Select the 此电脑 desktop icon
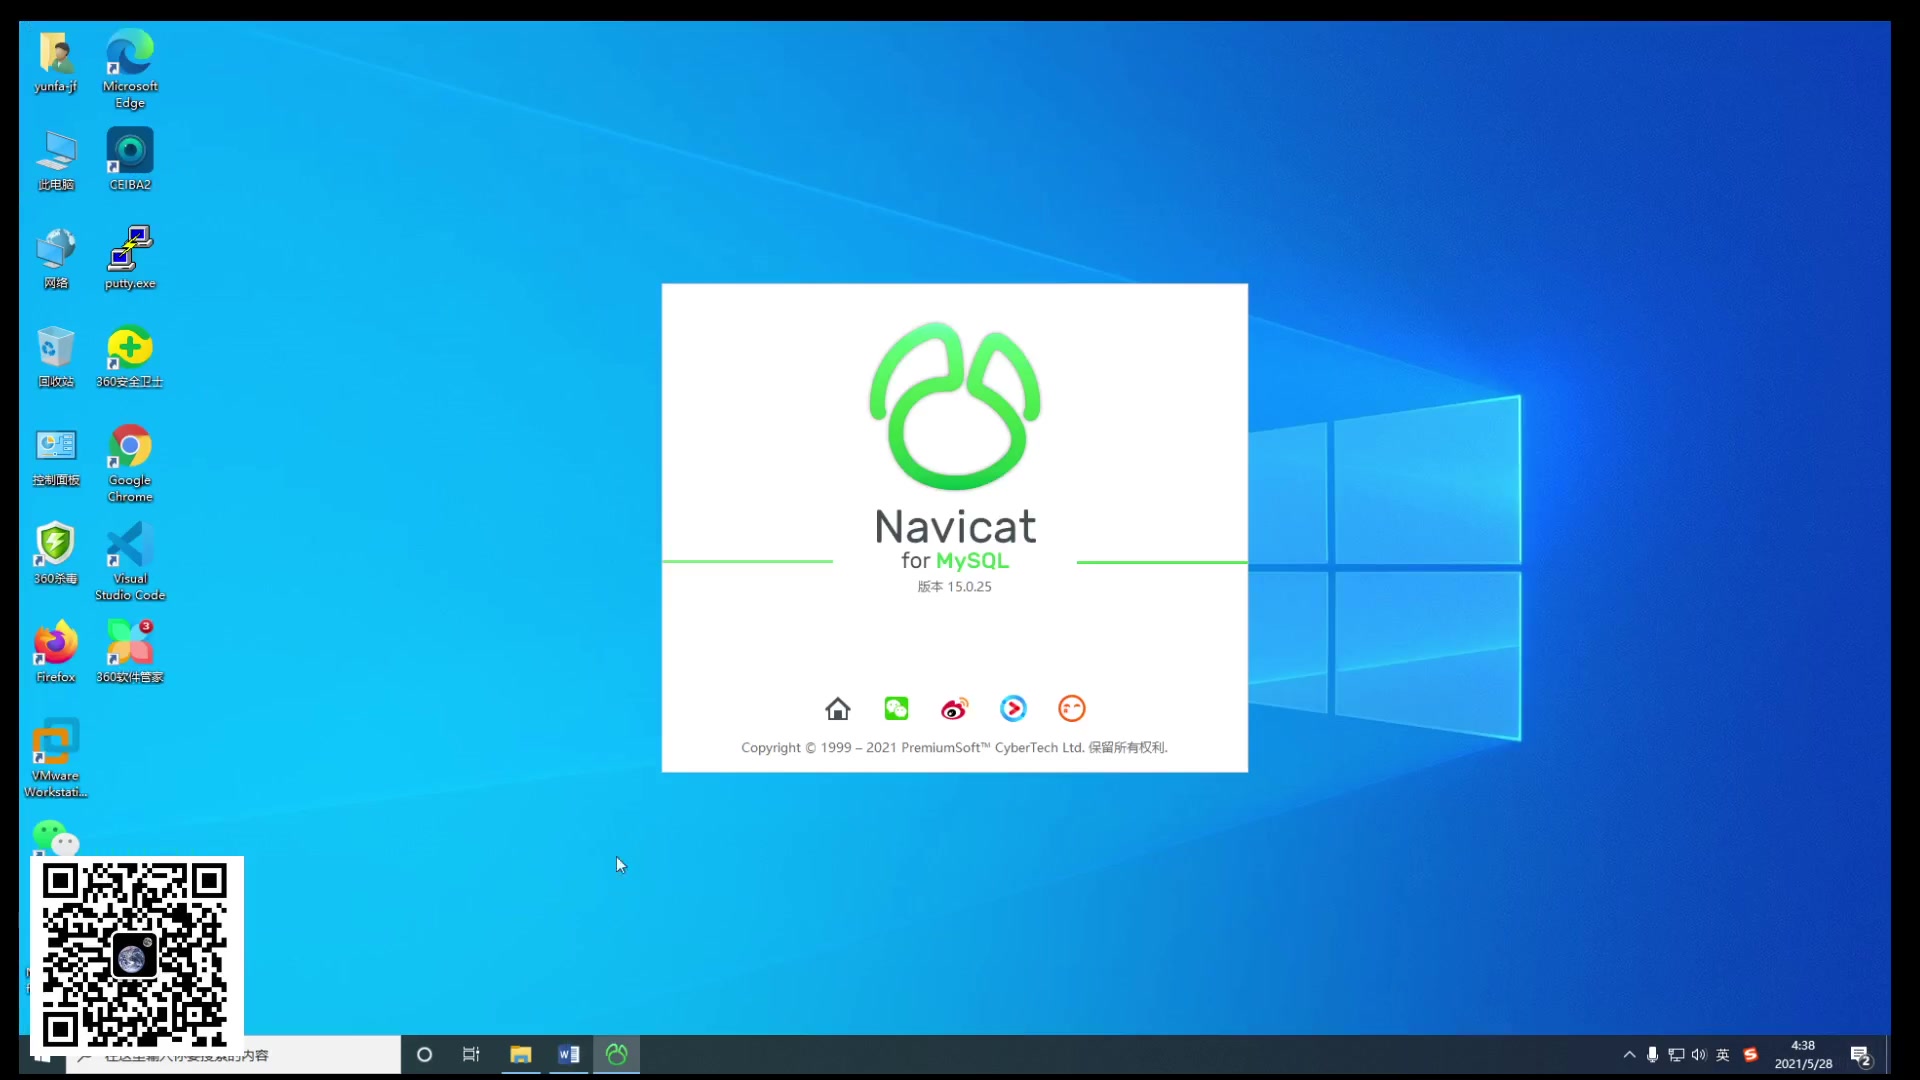 click(x=56, y=160)
